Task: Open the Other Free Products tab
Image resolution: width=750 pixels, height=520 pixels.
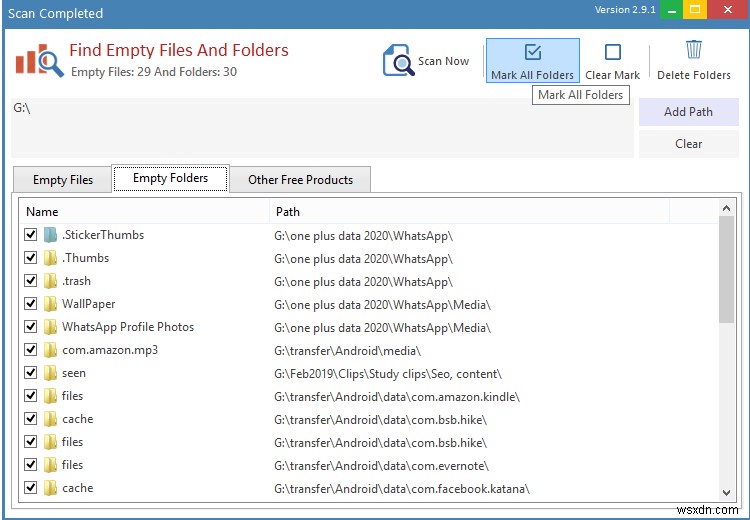Action: coord(300,180)
